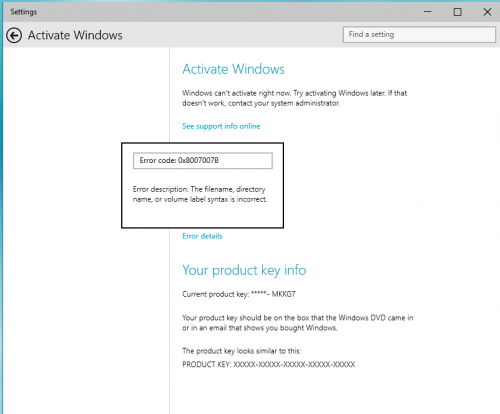
Task: Select the Error code 0x8007007B field
Action: click(x=203, y=161)
